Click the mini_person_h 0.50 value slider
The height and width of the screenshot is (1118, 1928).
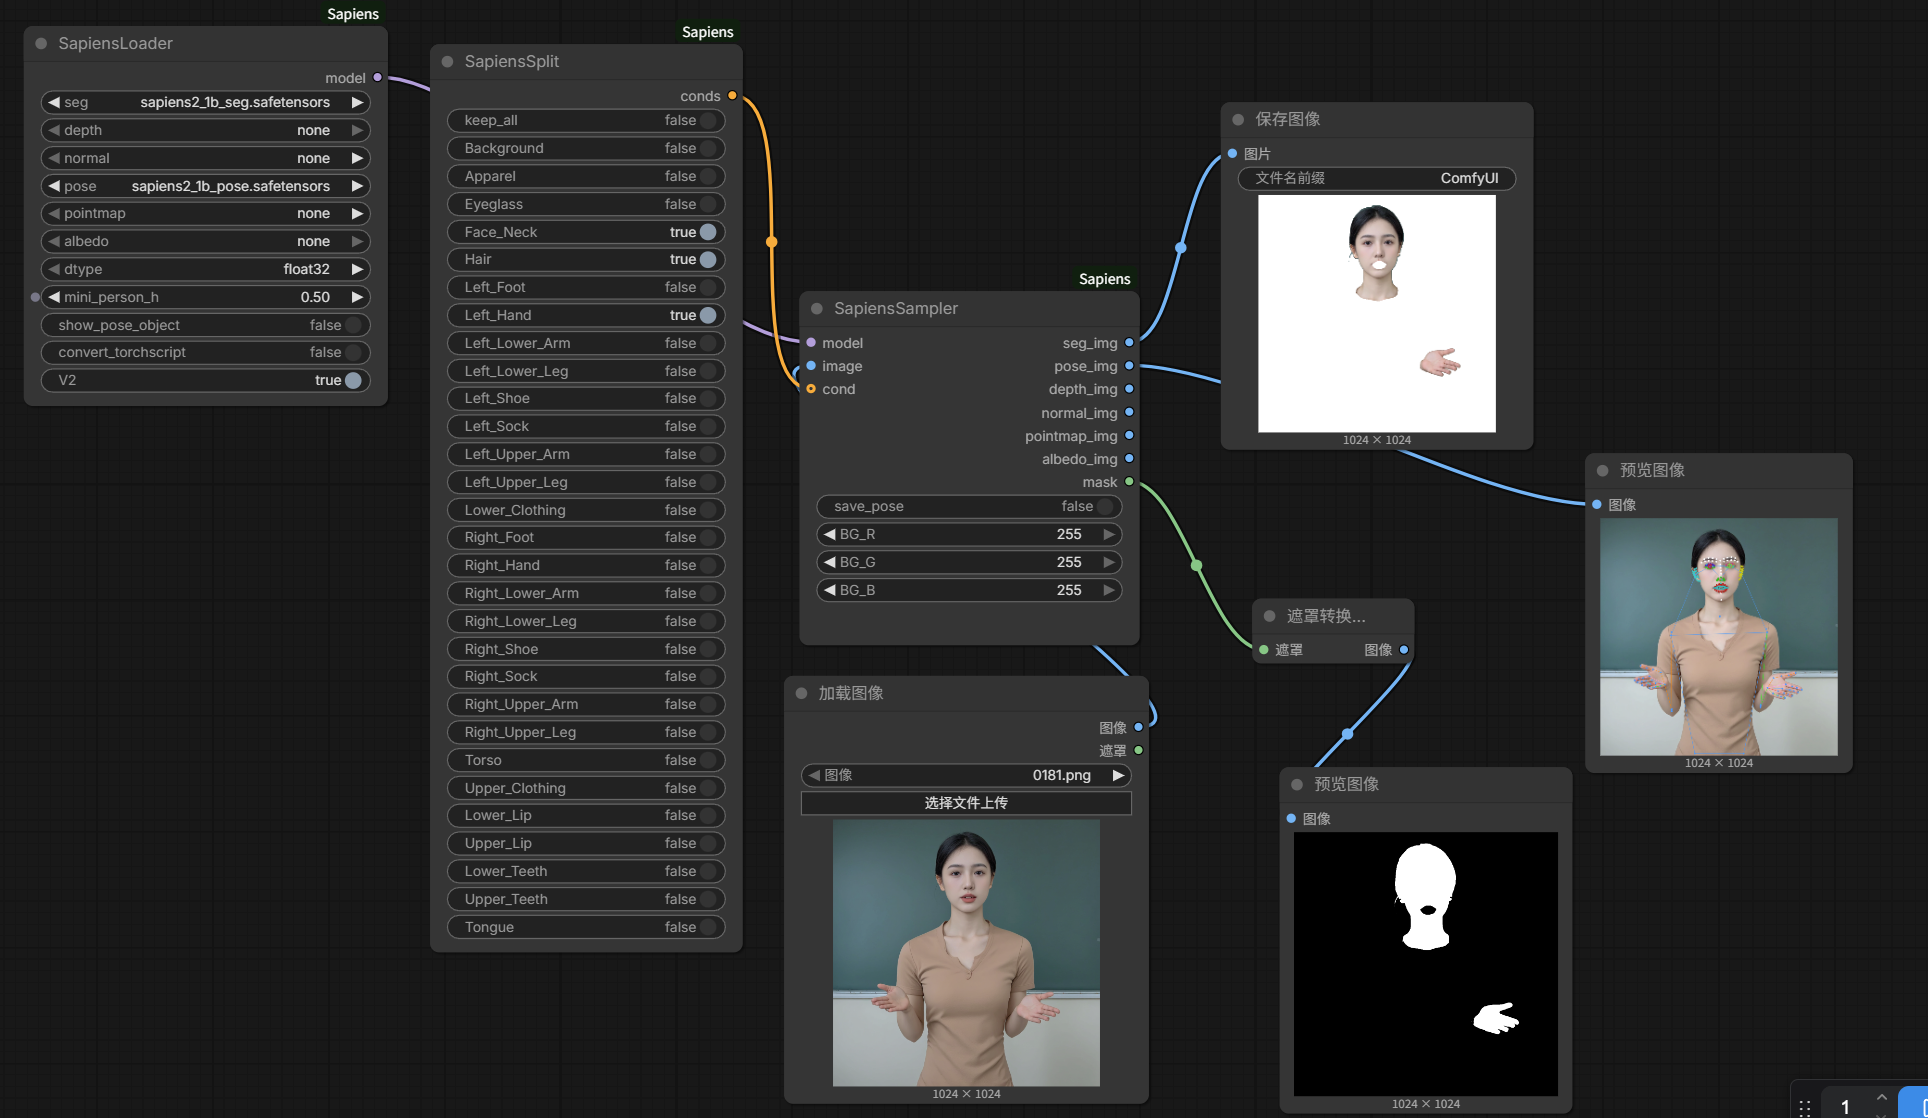206,298
